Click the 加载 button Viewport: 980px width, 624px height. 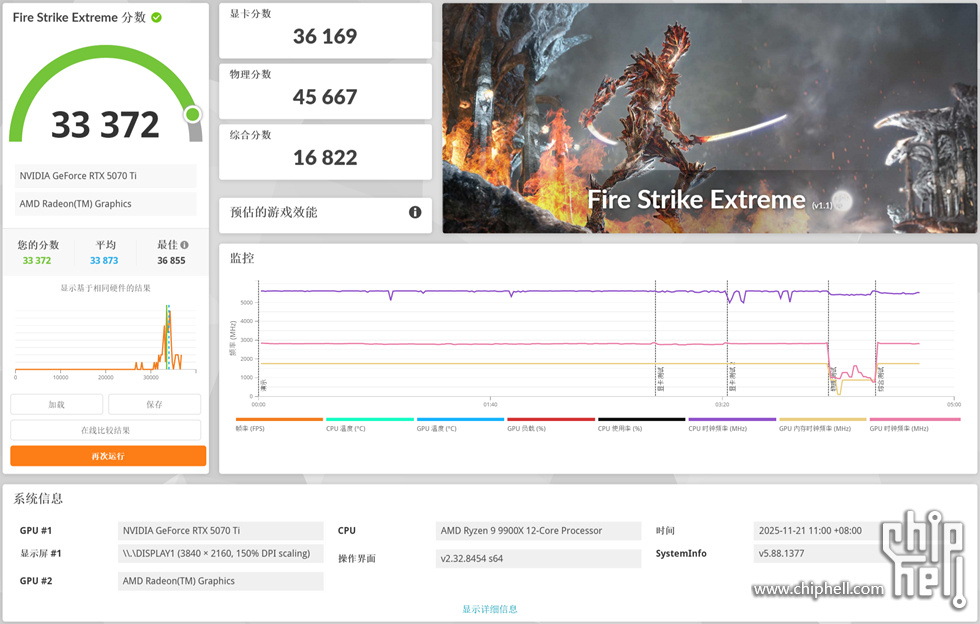[x=56, y=404]
